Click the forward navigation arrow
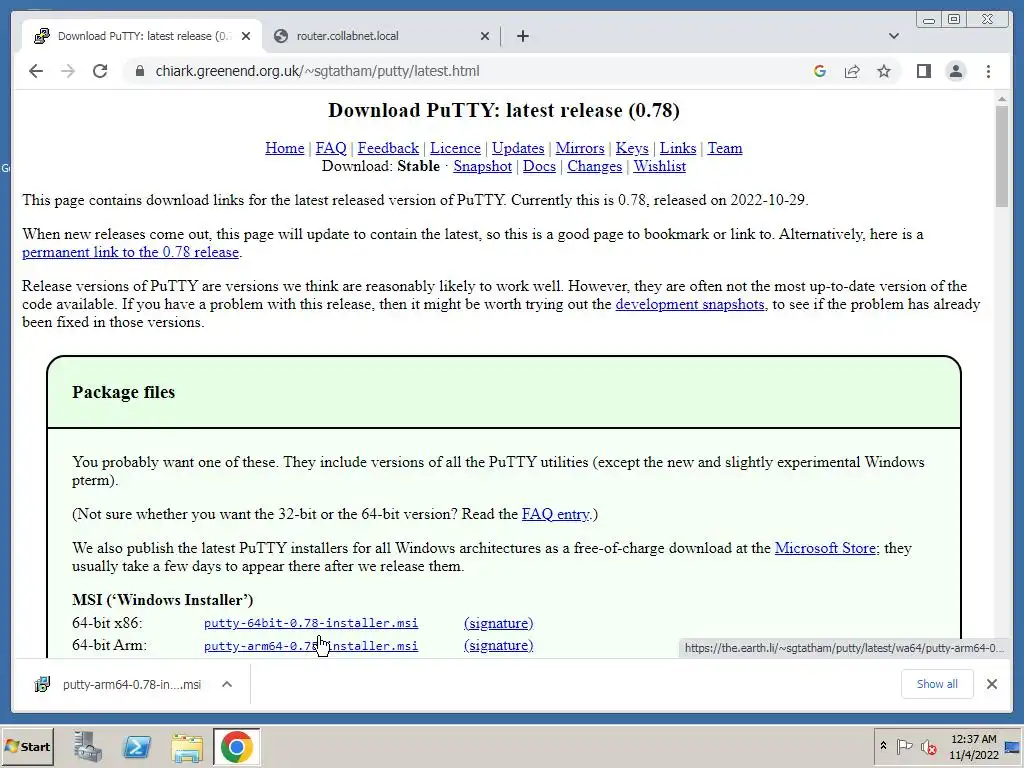 coord(68,71)
